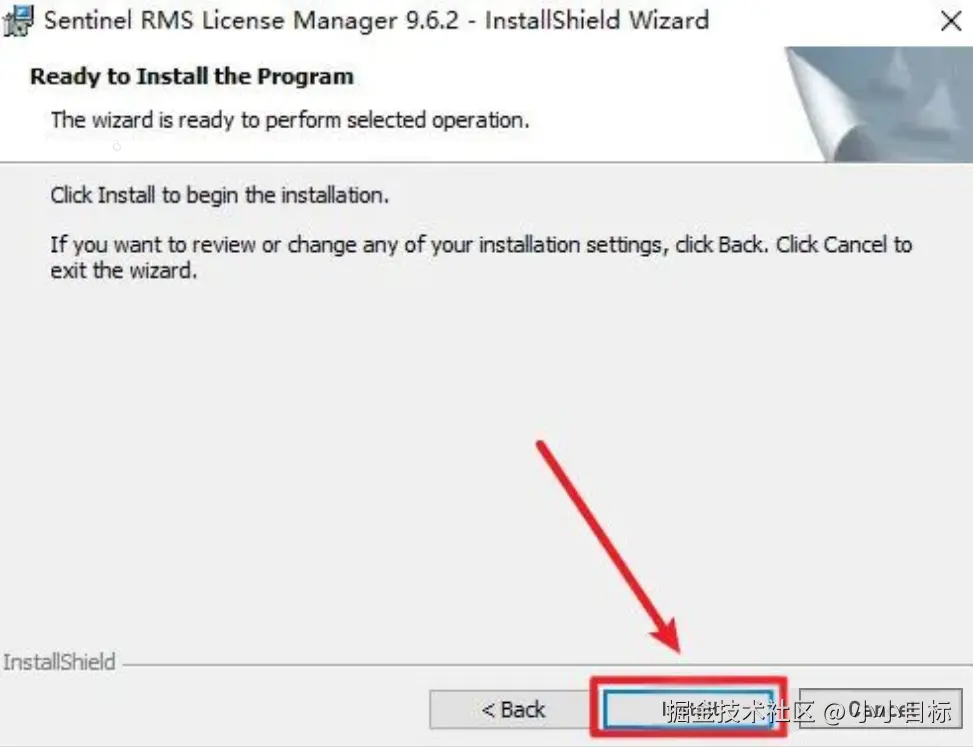The image size is (973, 747).
Task: Click the word 'Cancel' in the instructions paragraph
Action: 855,244
